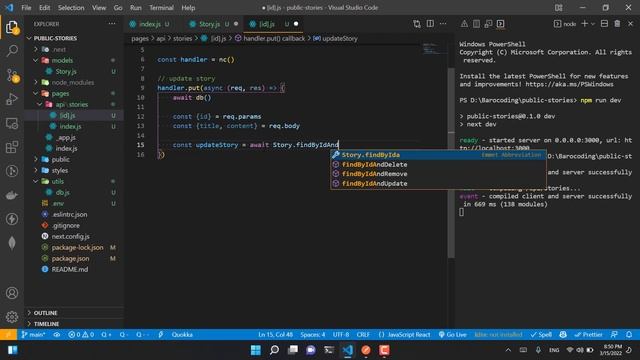Open editor more actions ellipsis

pos(443,24)
